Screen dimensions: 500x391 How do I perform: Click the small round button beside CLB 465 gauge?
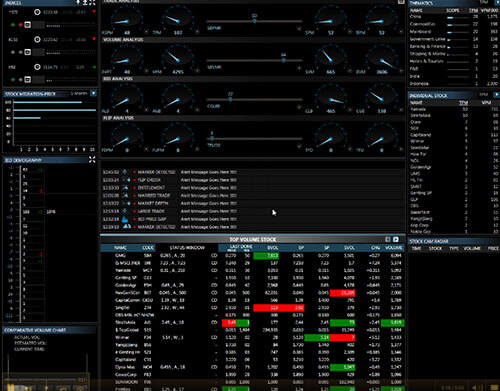(350, 110)
